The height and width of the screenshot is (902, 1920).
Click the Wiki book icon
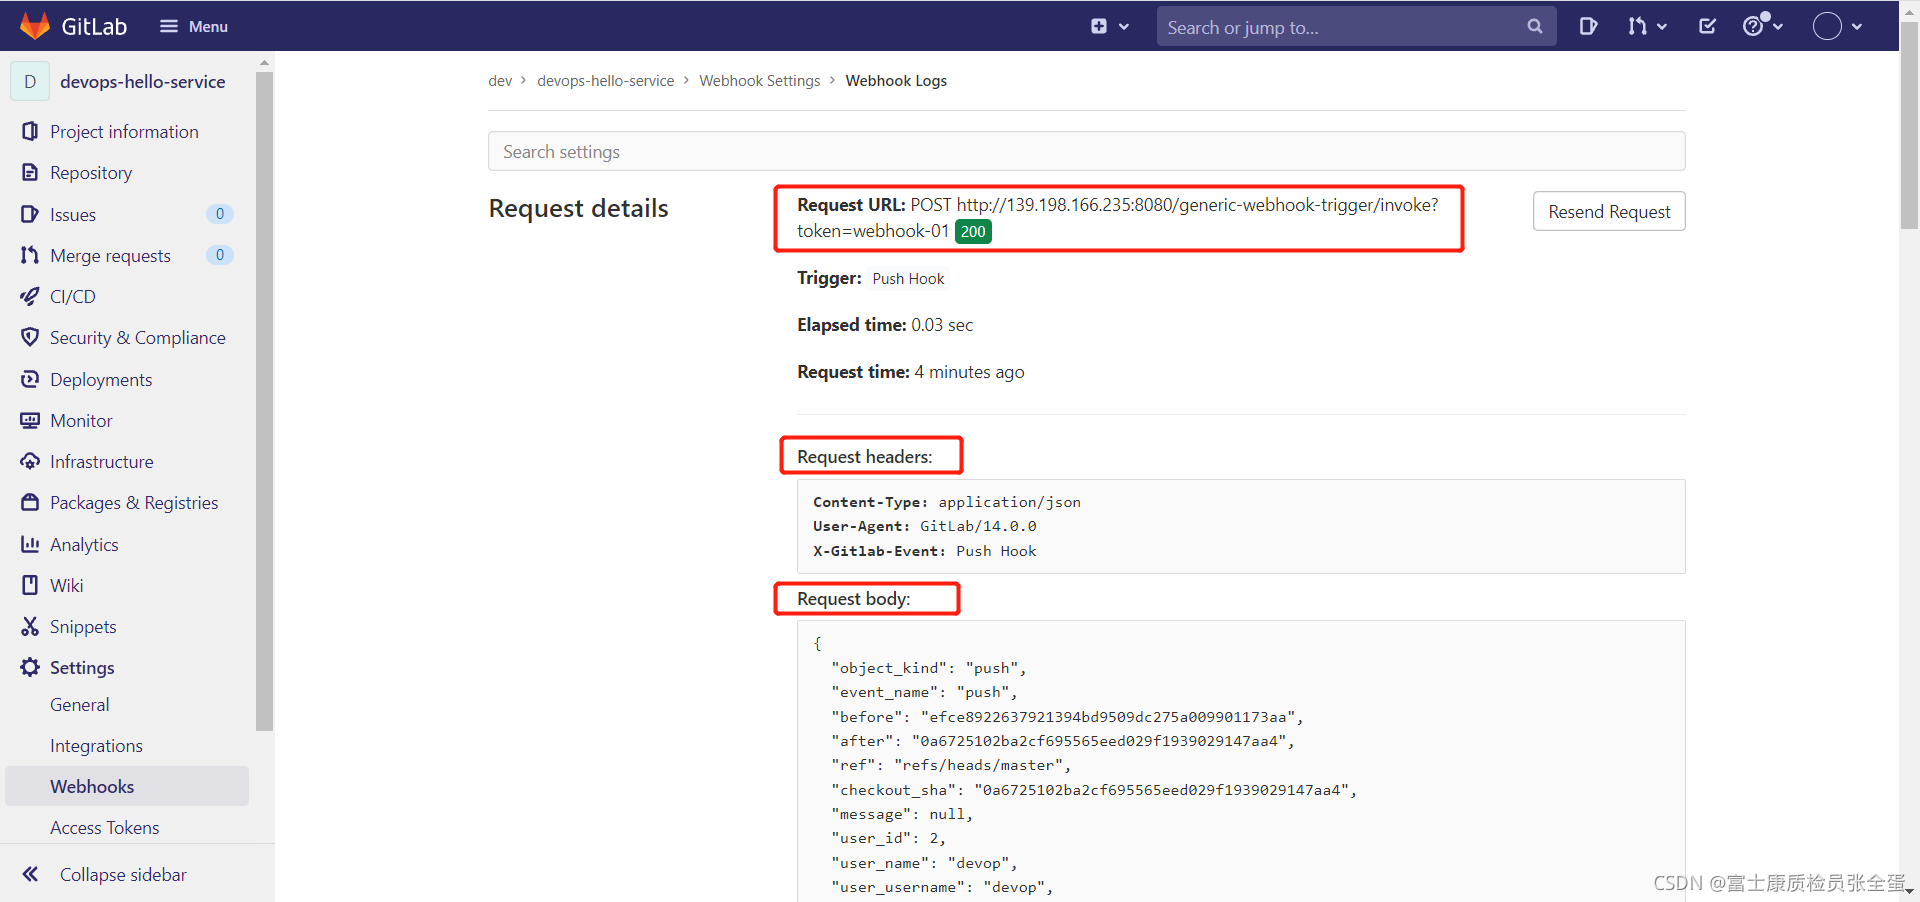(30, 585)
